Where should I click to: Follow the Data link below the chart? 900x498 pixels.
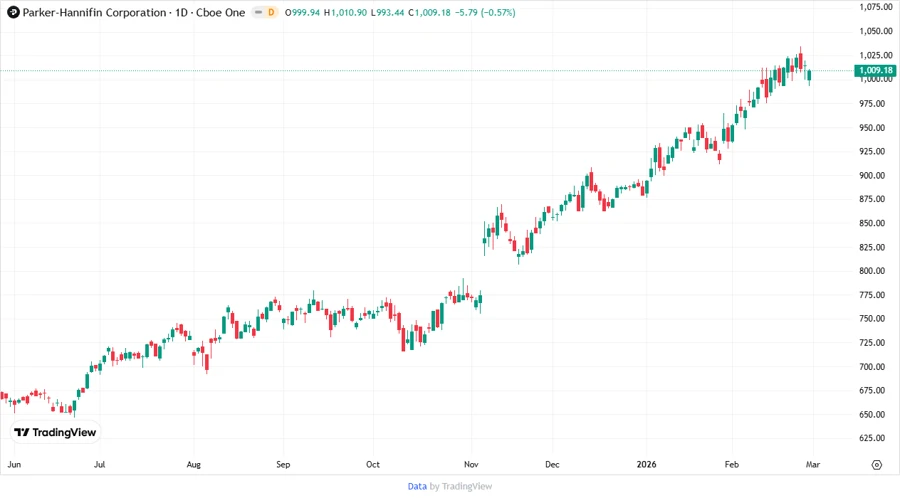pos(417,486)
